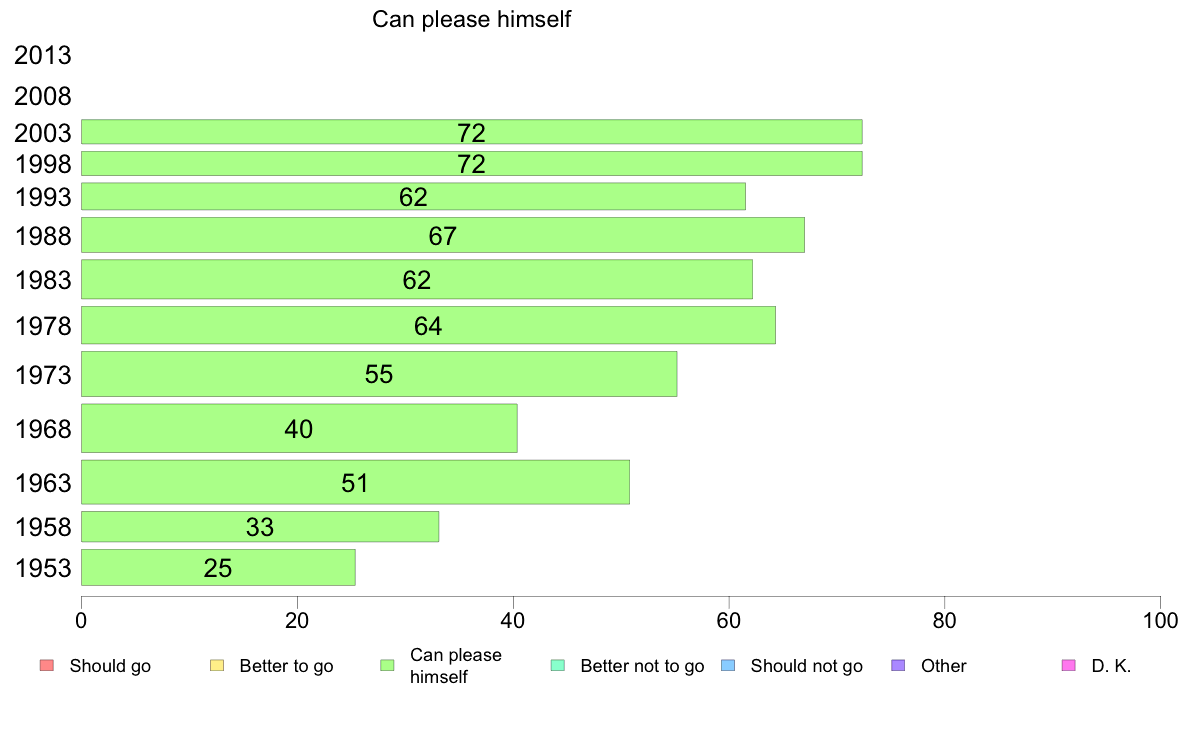Select the 1998 bar labeled 72
1188x736 pixels.
pyautogui.click(x=471, y=164)
